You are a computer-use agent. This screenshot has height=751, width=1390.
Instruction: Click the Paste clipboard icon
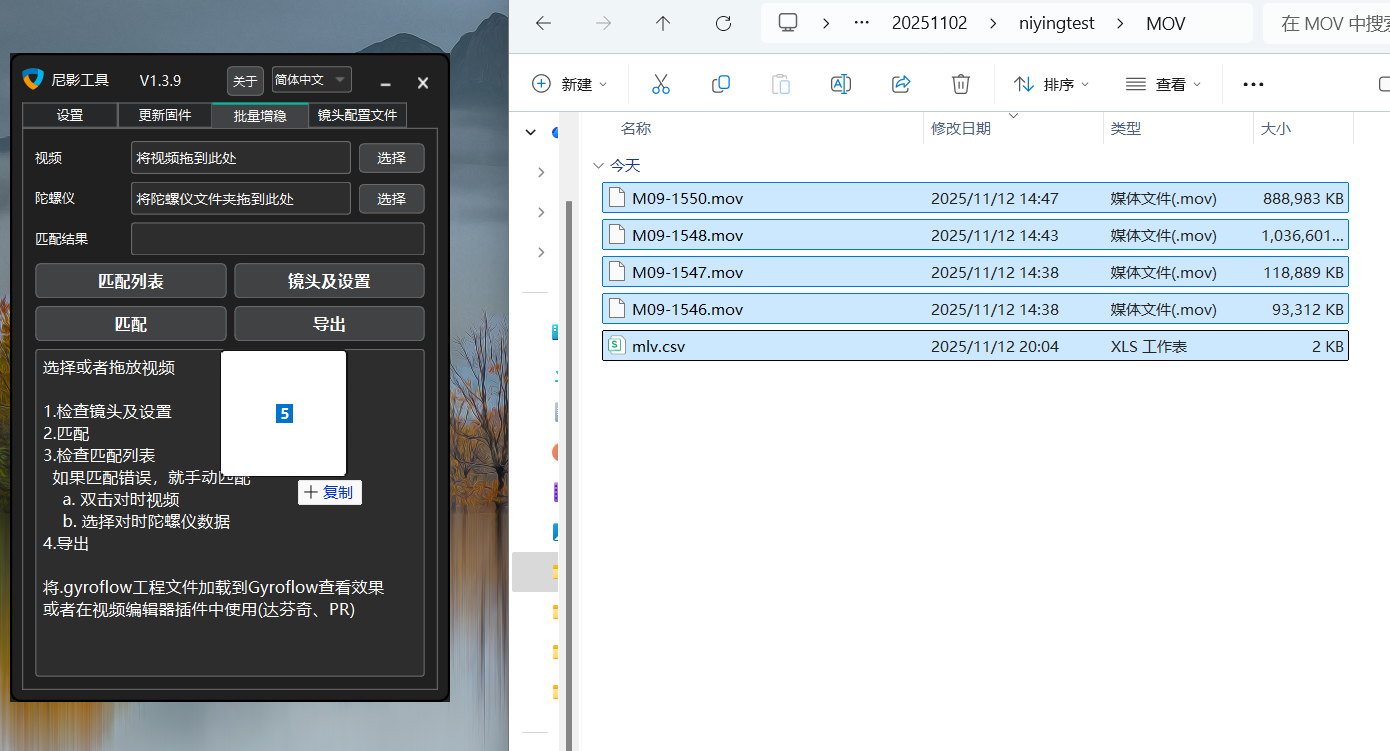tap(781, 84)
